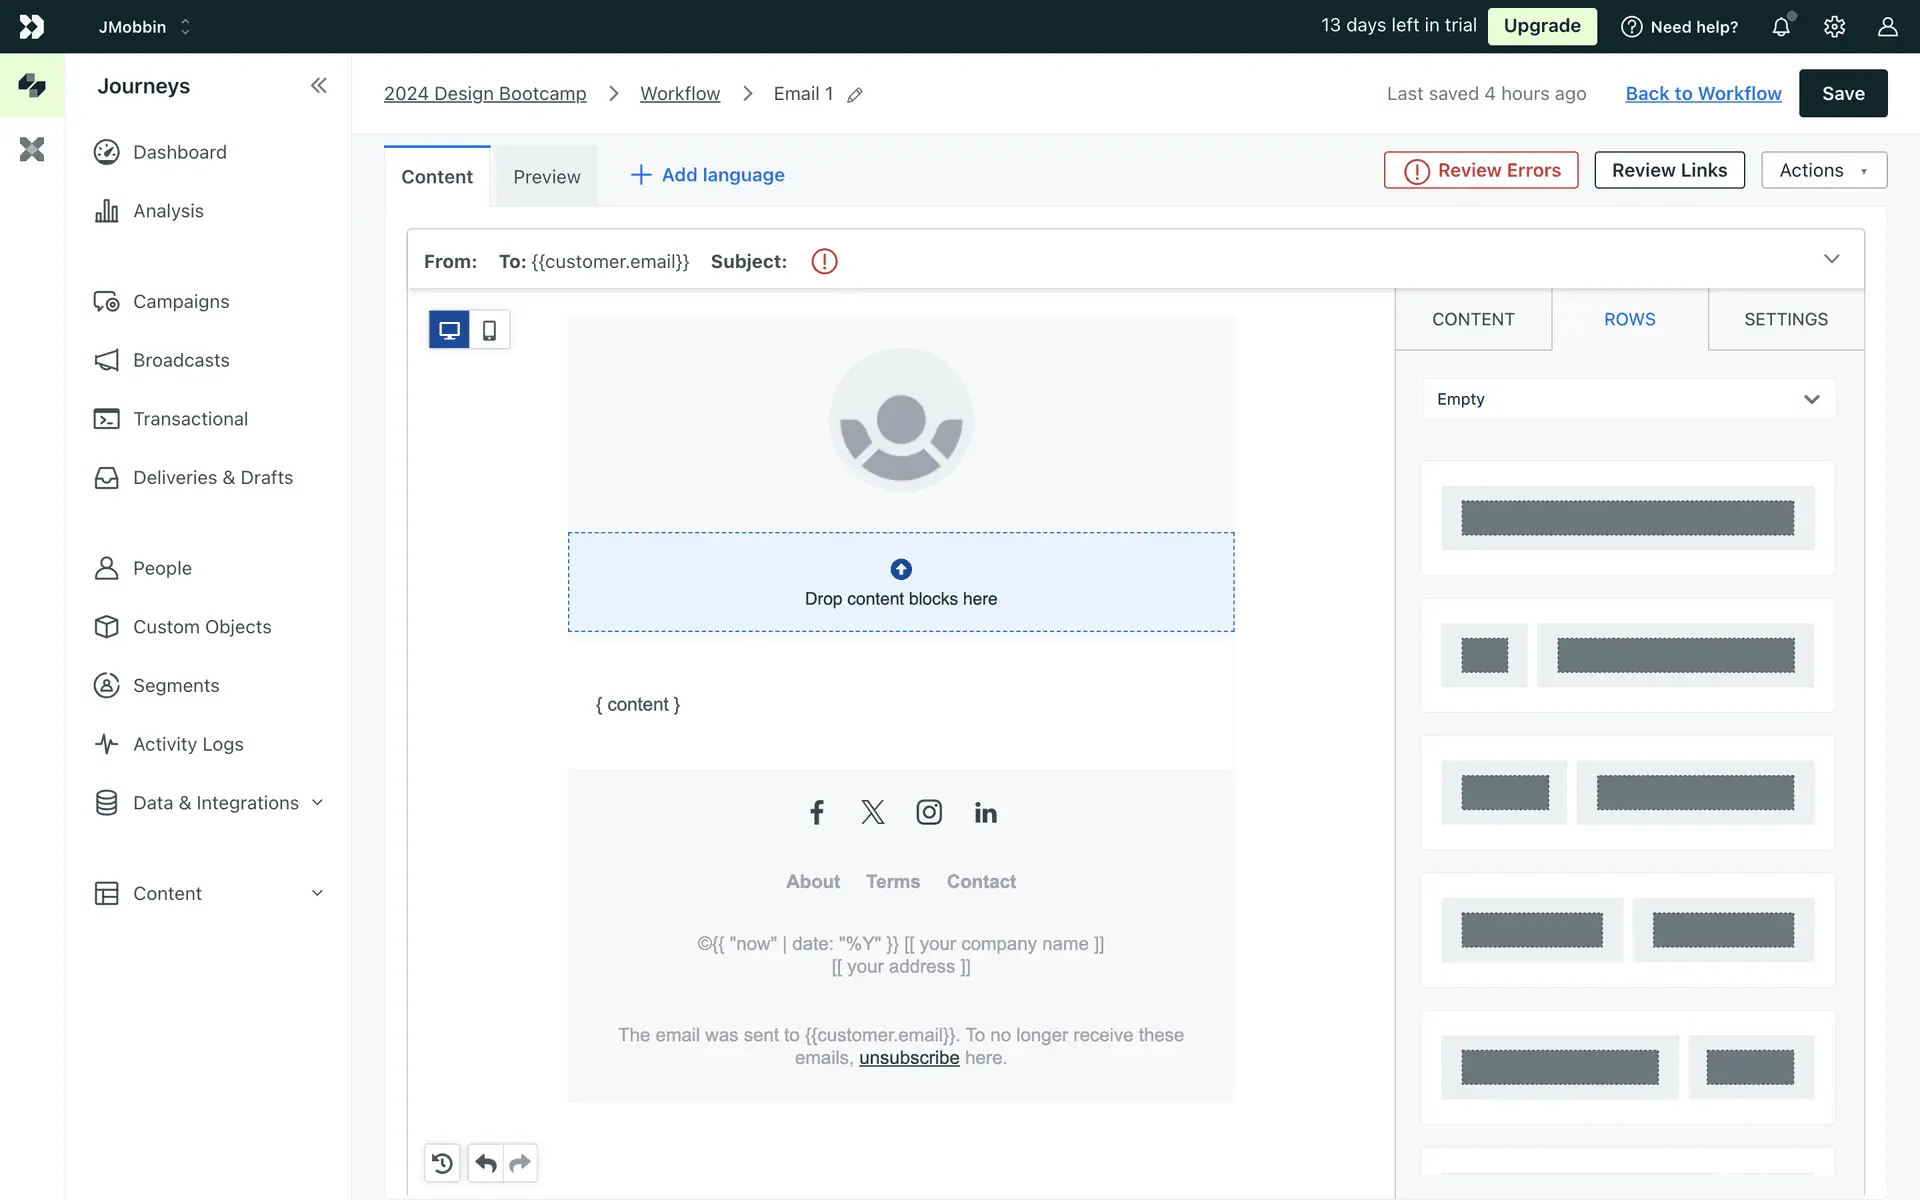Undo the last editor action
1920x1200 pixels.
pos(486,1163)
